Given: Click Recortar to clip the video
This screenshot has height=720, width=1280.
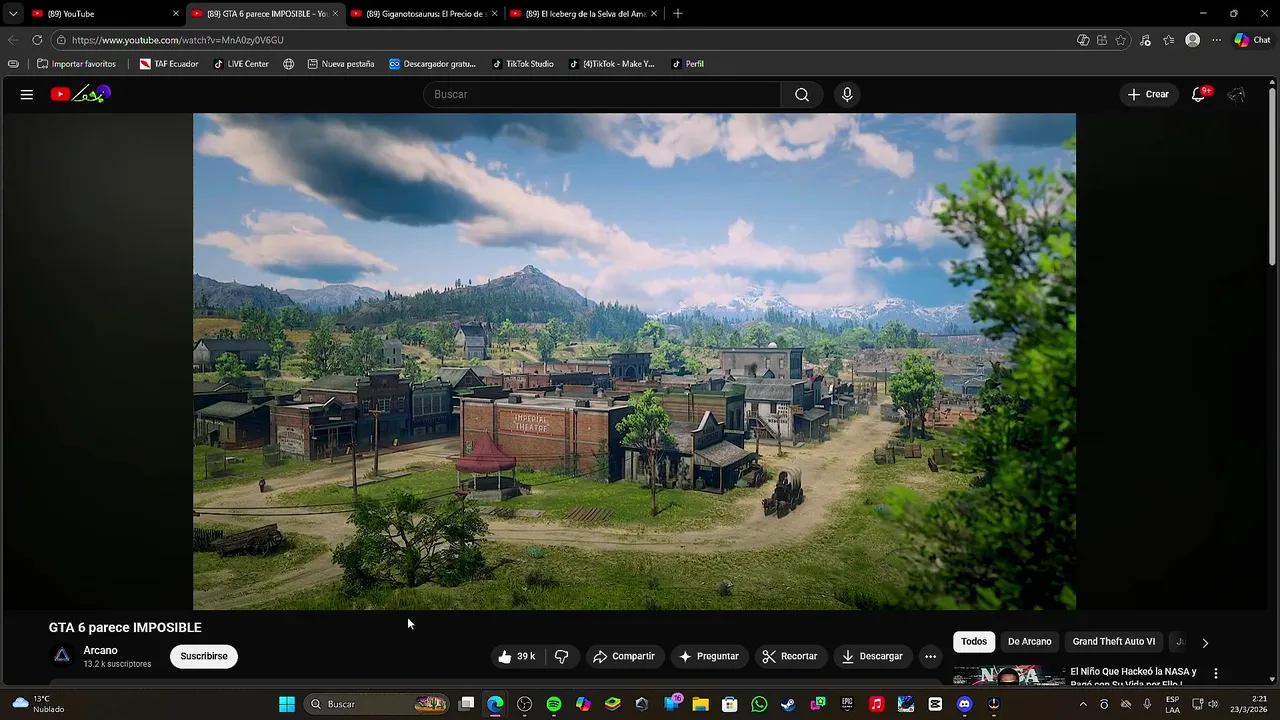Looking at the screenshot, I should click(790, 656).
